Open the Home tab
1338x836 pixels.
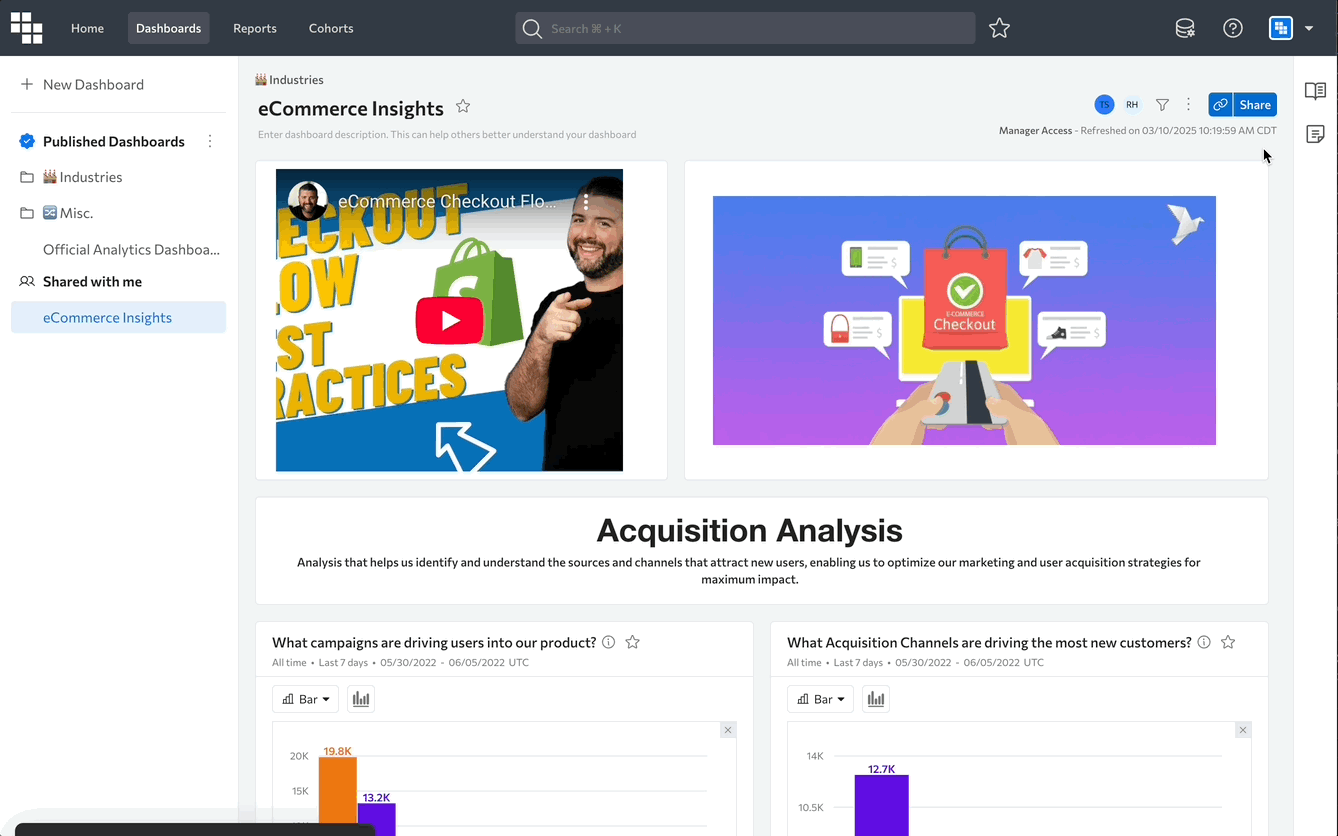[x=87, y=28]
